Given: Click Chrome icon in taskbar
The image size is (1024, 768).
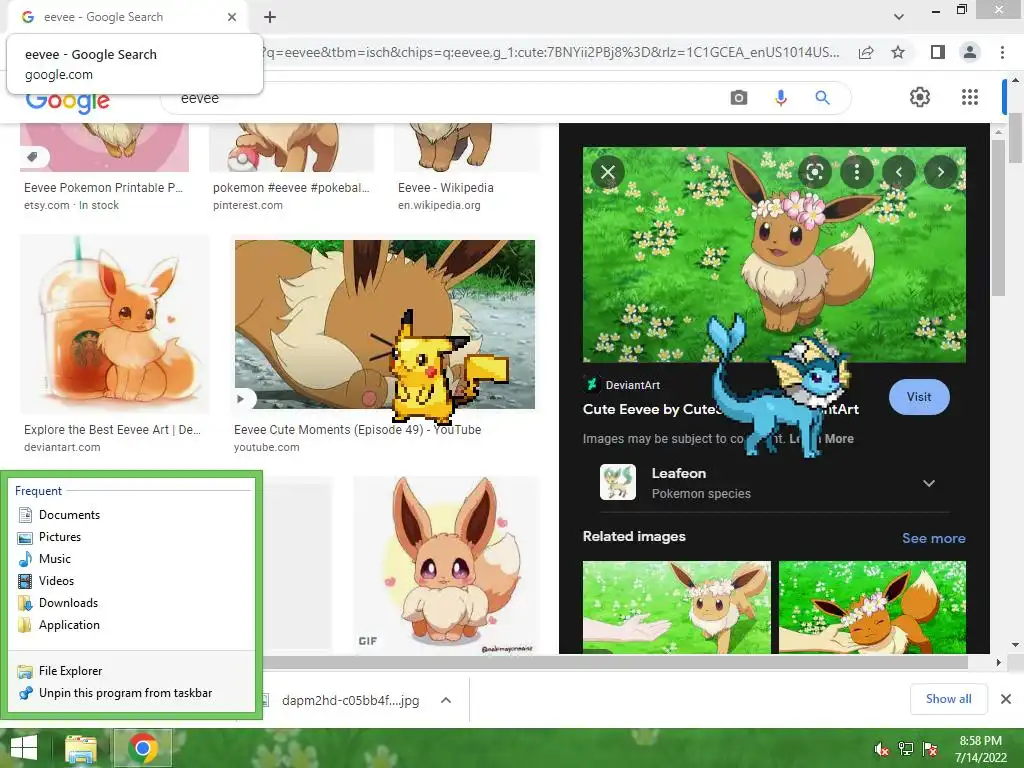Looking at the screenshot, I should pos(143,748).
